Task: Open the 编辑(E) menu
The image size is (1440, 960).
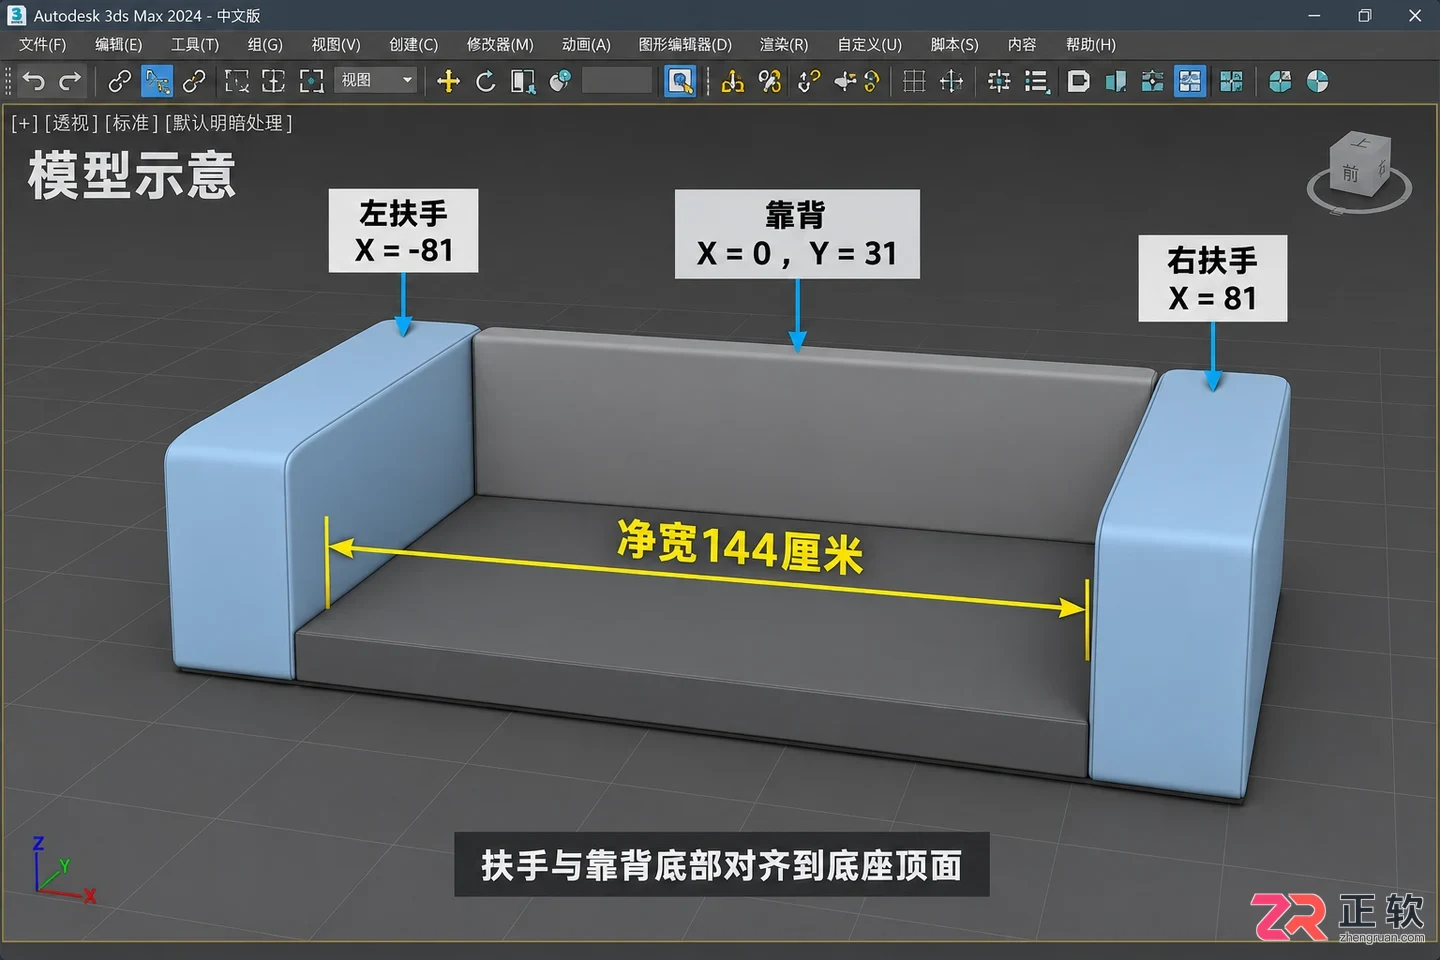Action: pos(118,45)
